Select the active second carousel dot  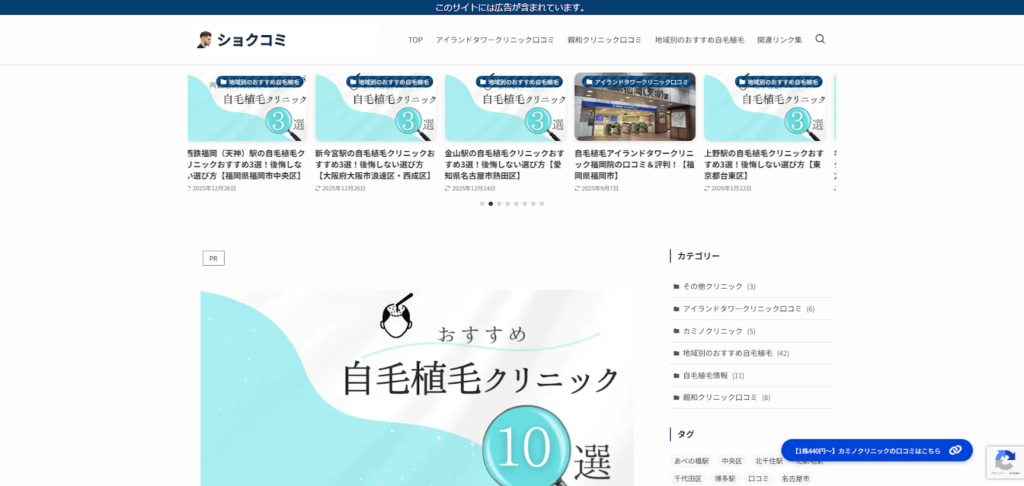click(x=490, y=204)
